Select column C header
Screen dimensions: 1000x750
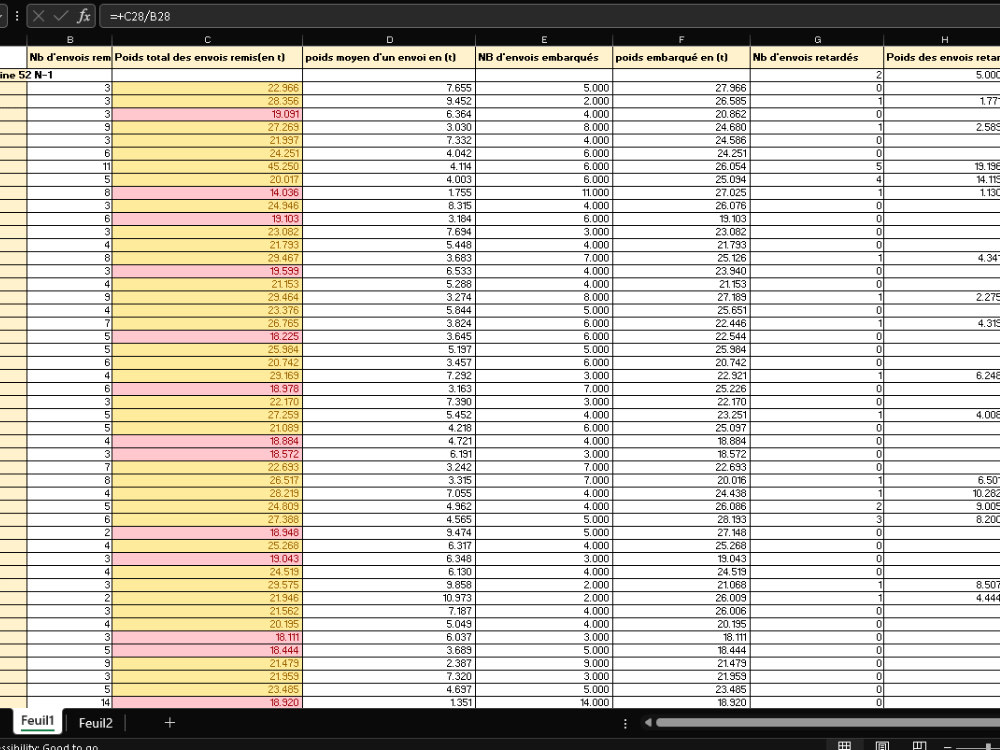[x=207, y=40]
